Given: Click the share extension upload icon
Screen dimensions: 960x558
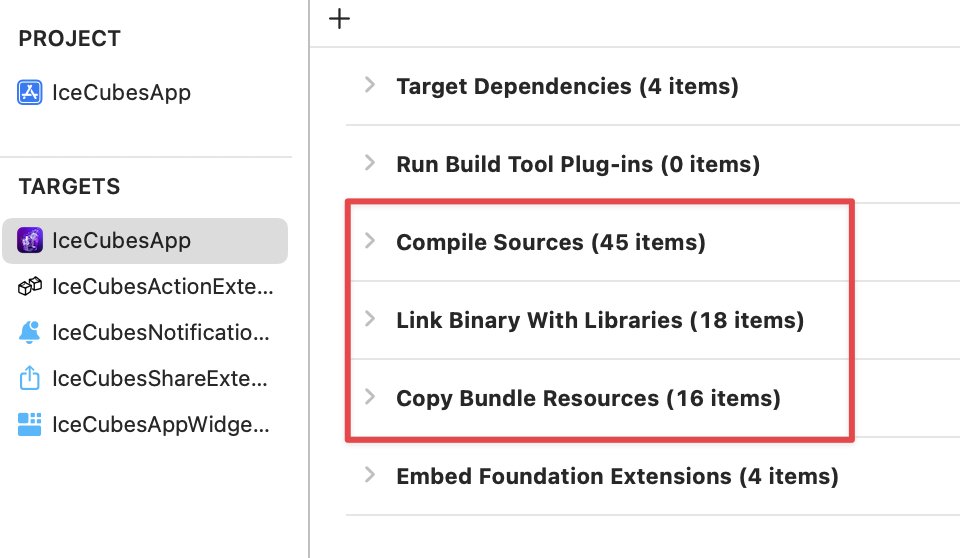Looking at the screenshot, I should click(30, 379).
